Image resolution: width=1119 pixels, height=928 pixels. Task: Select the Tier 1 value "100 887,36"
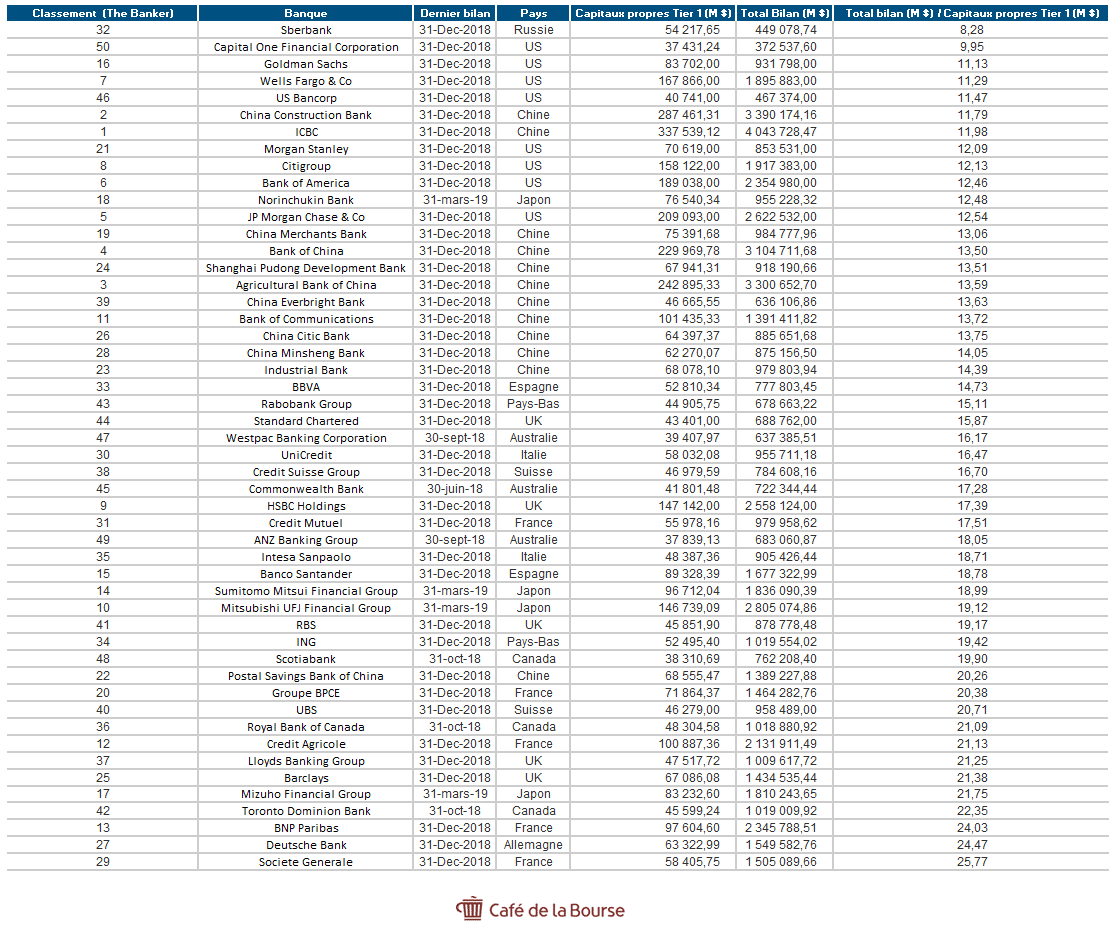click(x=689, y=744)
